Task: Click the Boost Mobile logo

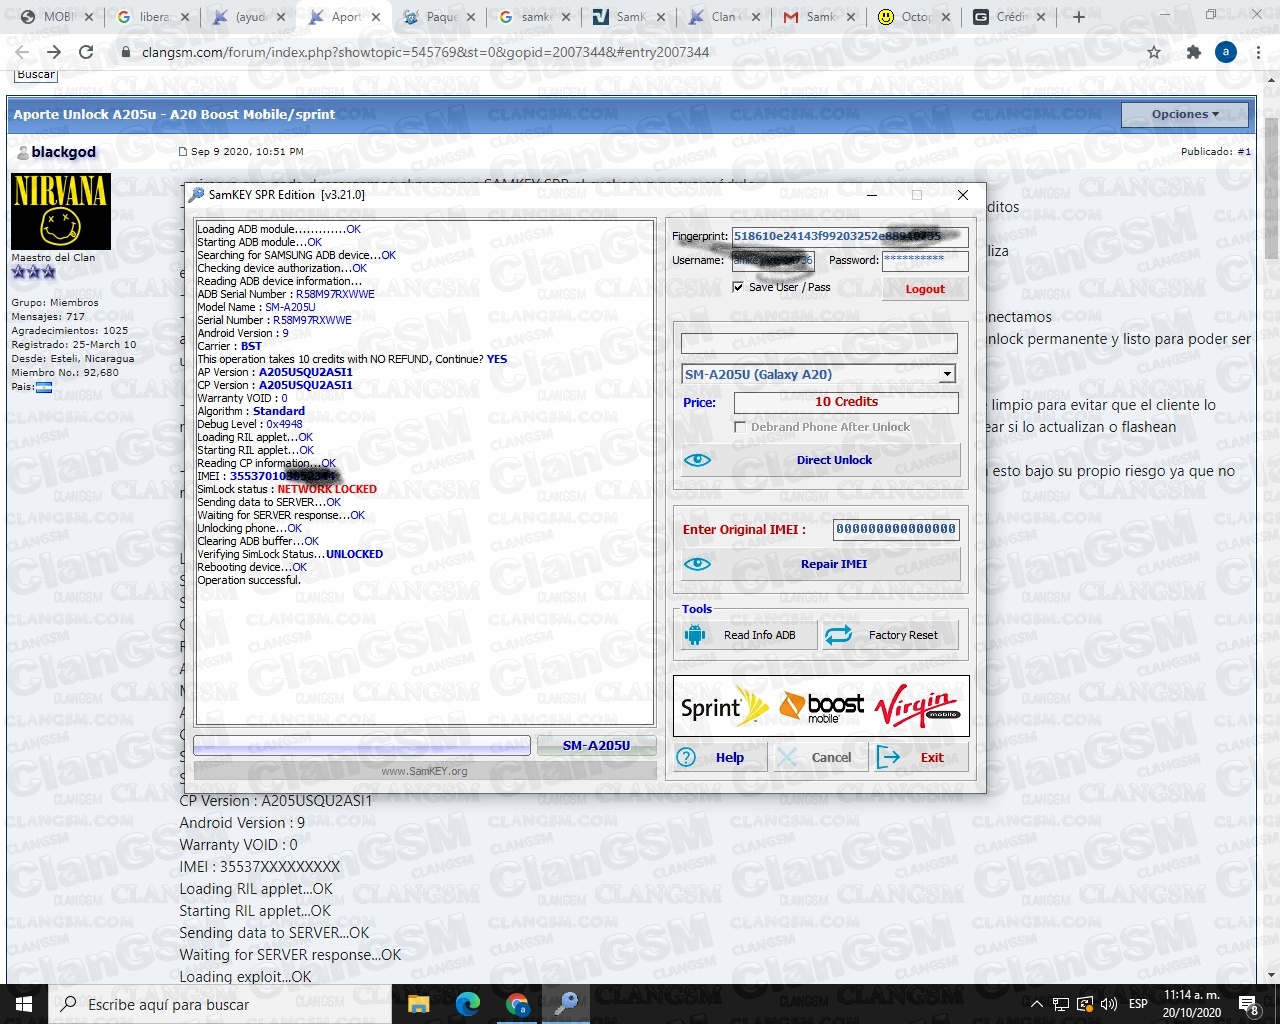Action: (x=822, y=707)
